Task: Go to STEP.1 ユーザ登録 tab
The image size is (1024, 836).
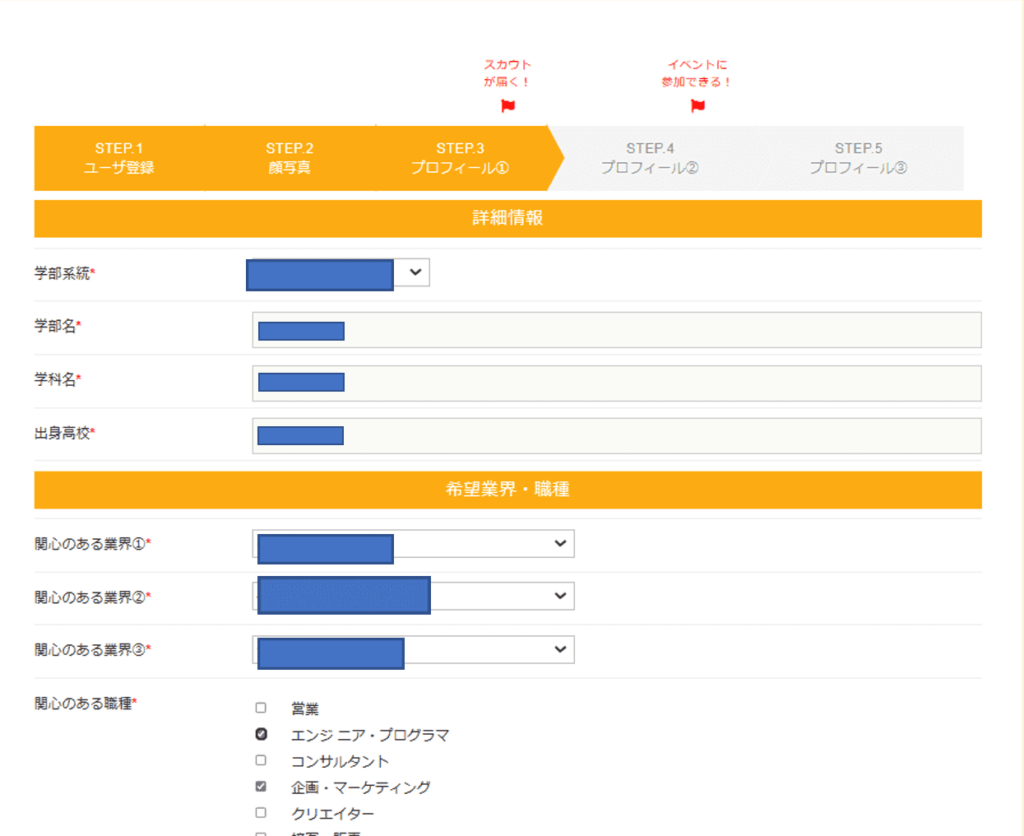Action: 119,158
